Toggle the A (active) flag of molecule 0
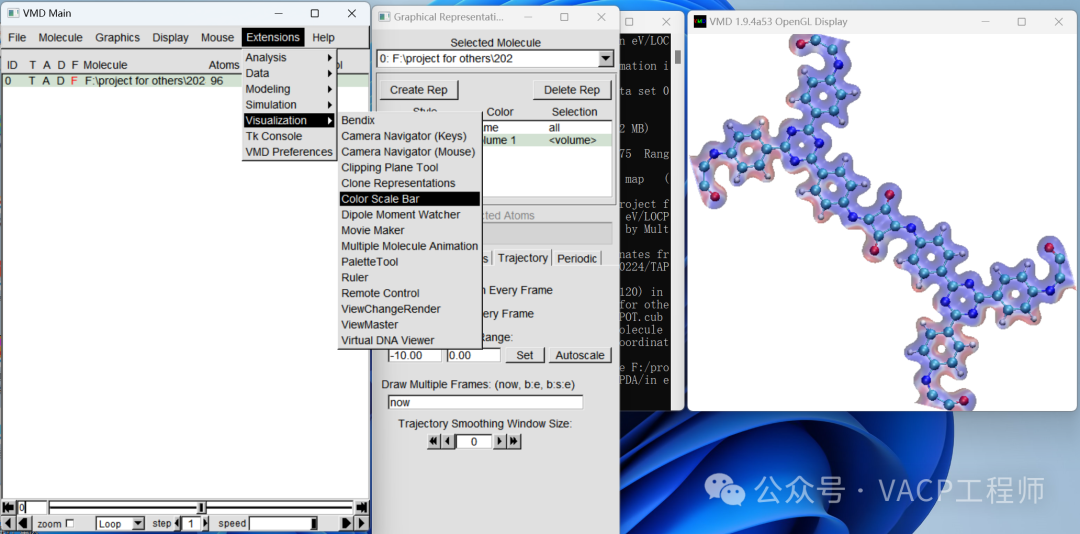 point(47,81)
